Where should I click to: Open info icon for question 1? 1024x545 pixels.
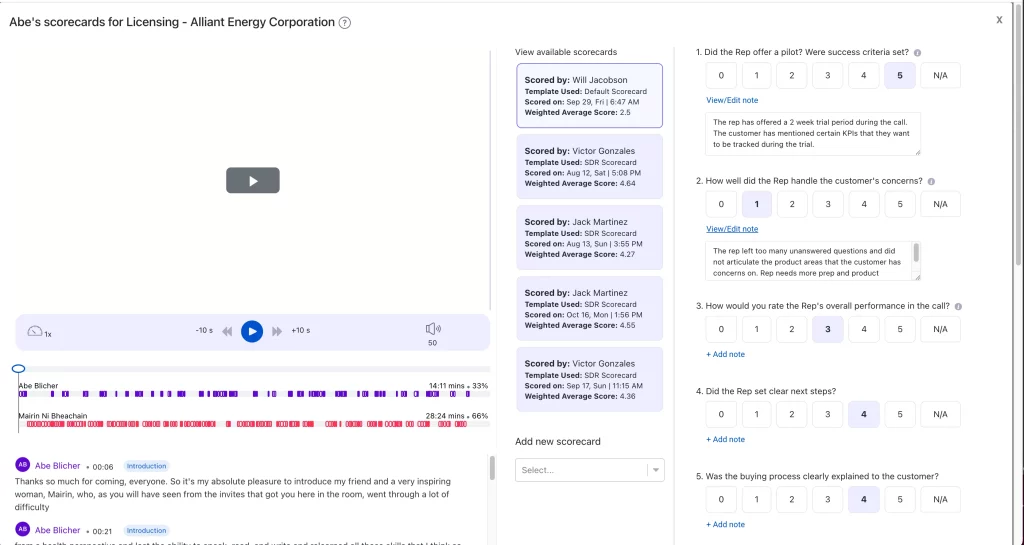pyautogui.click(x=918, y=53)
